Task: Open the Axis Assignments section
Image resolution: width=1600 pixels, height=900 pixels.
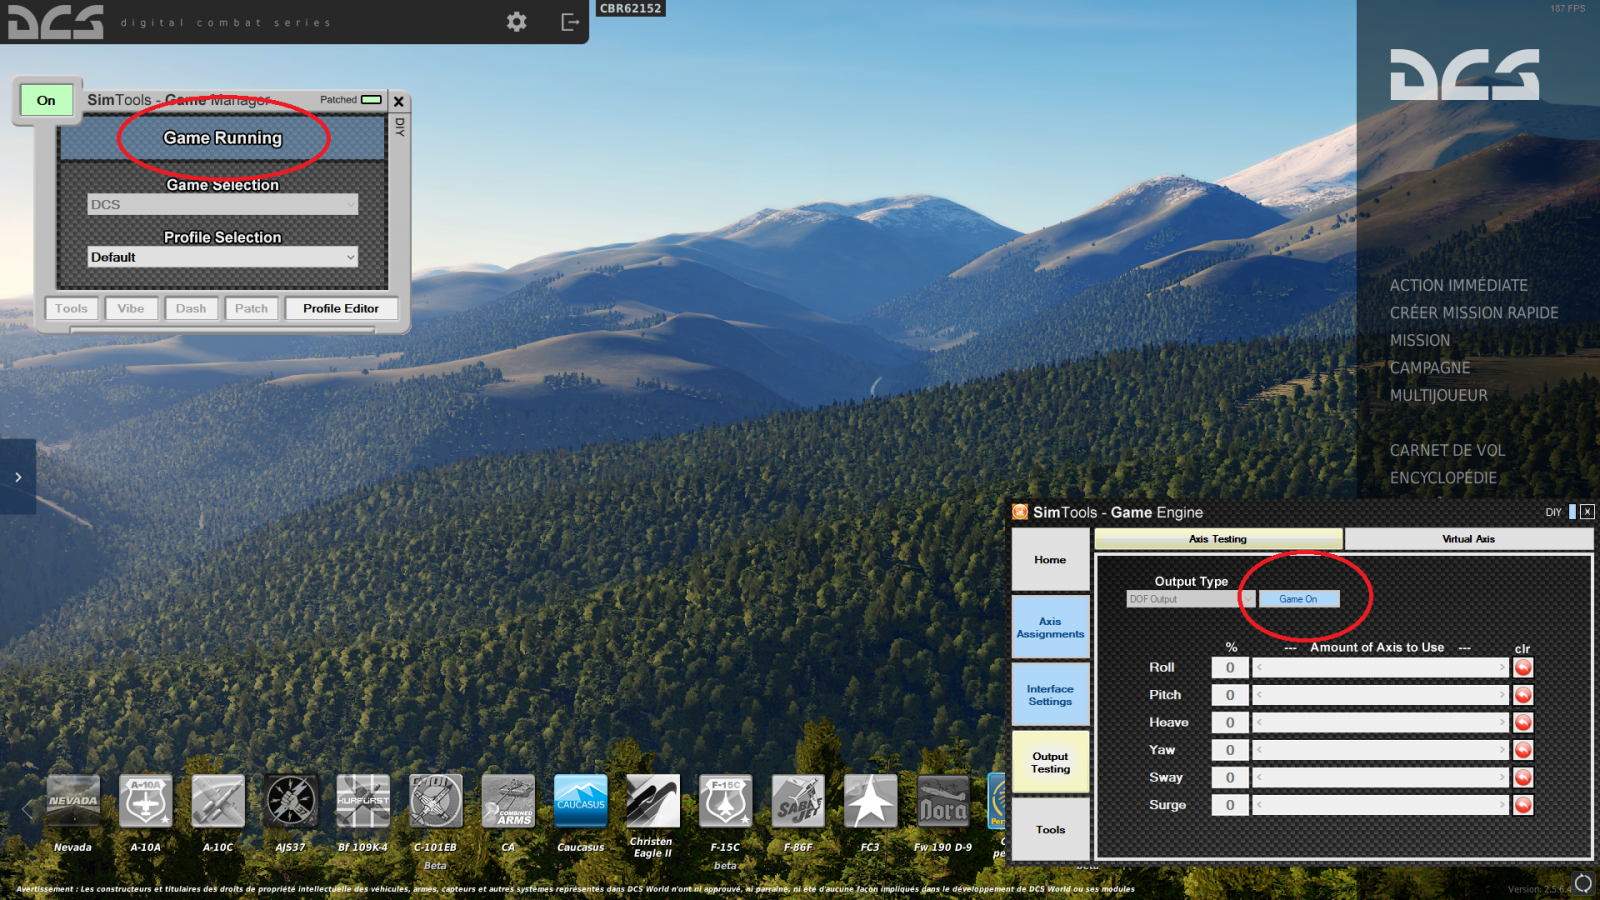Action: pos(1050,628)
